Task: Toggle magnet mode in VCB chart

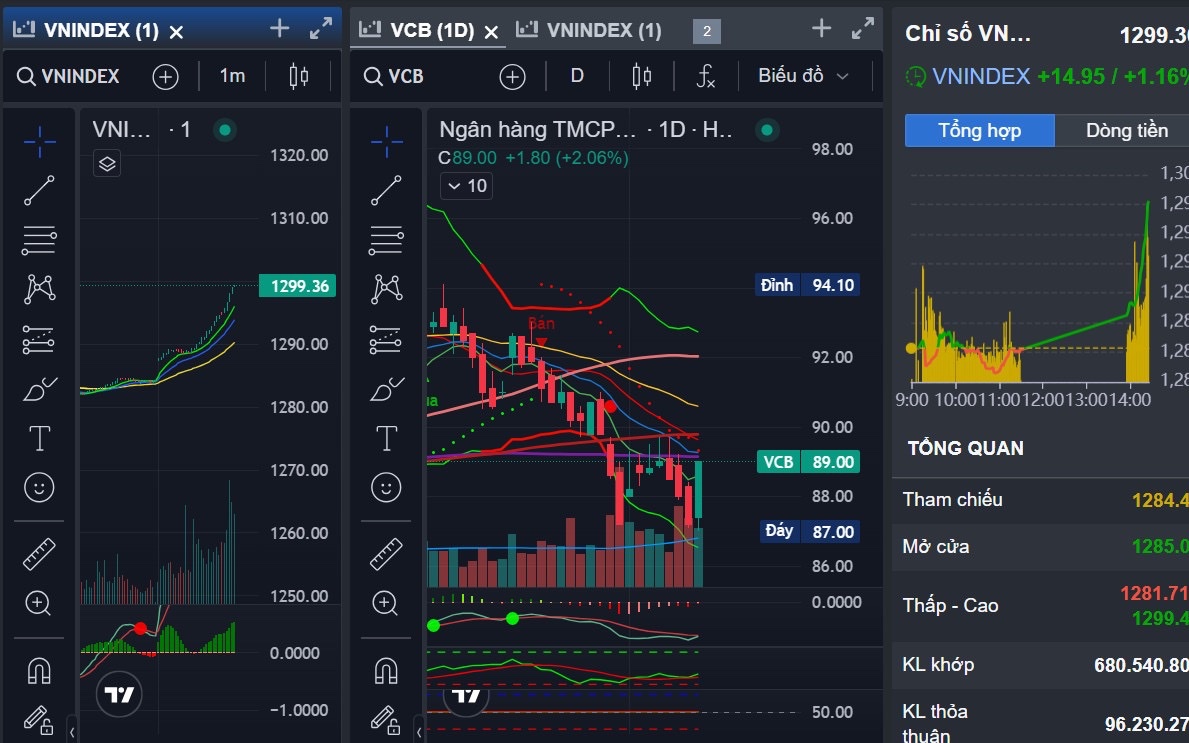Action: tap(387, 670)
